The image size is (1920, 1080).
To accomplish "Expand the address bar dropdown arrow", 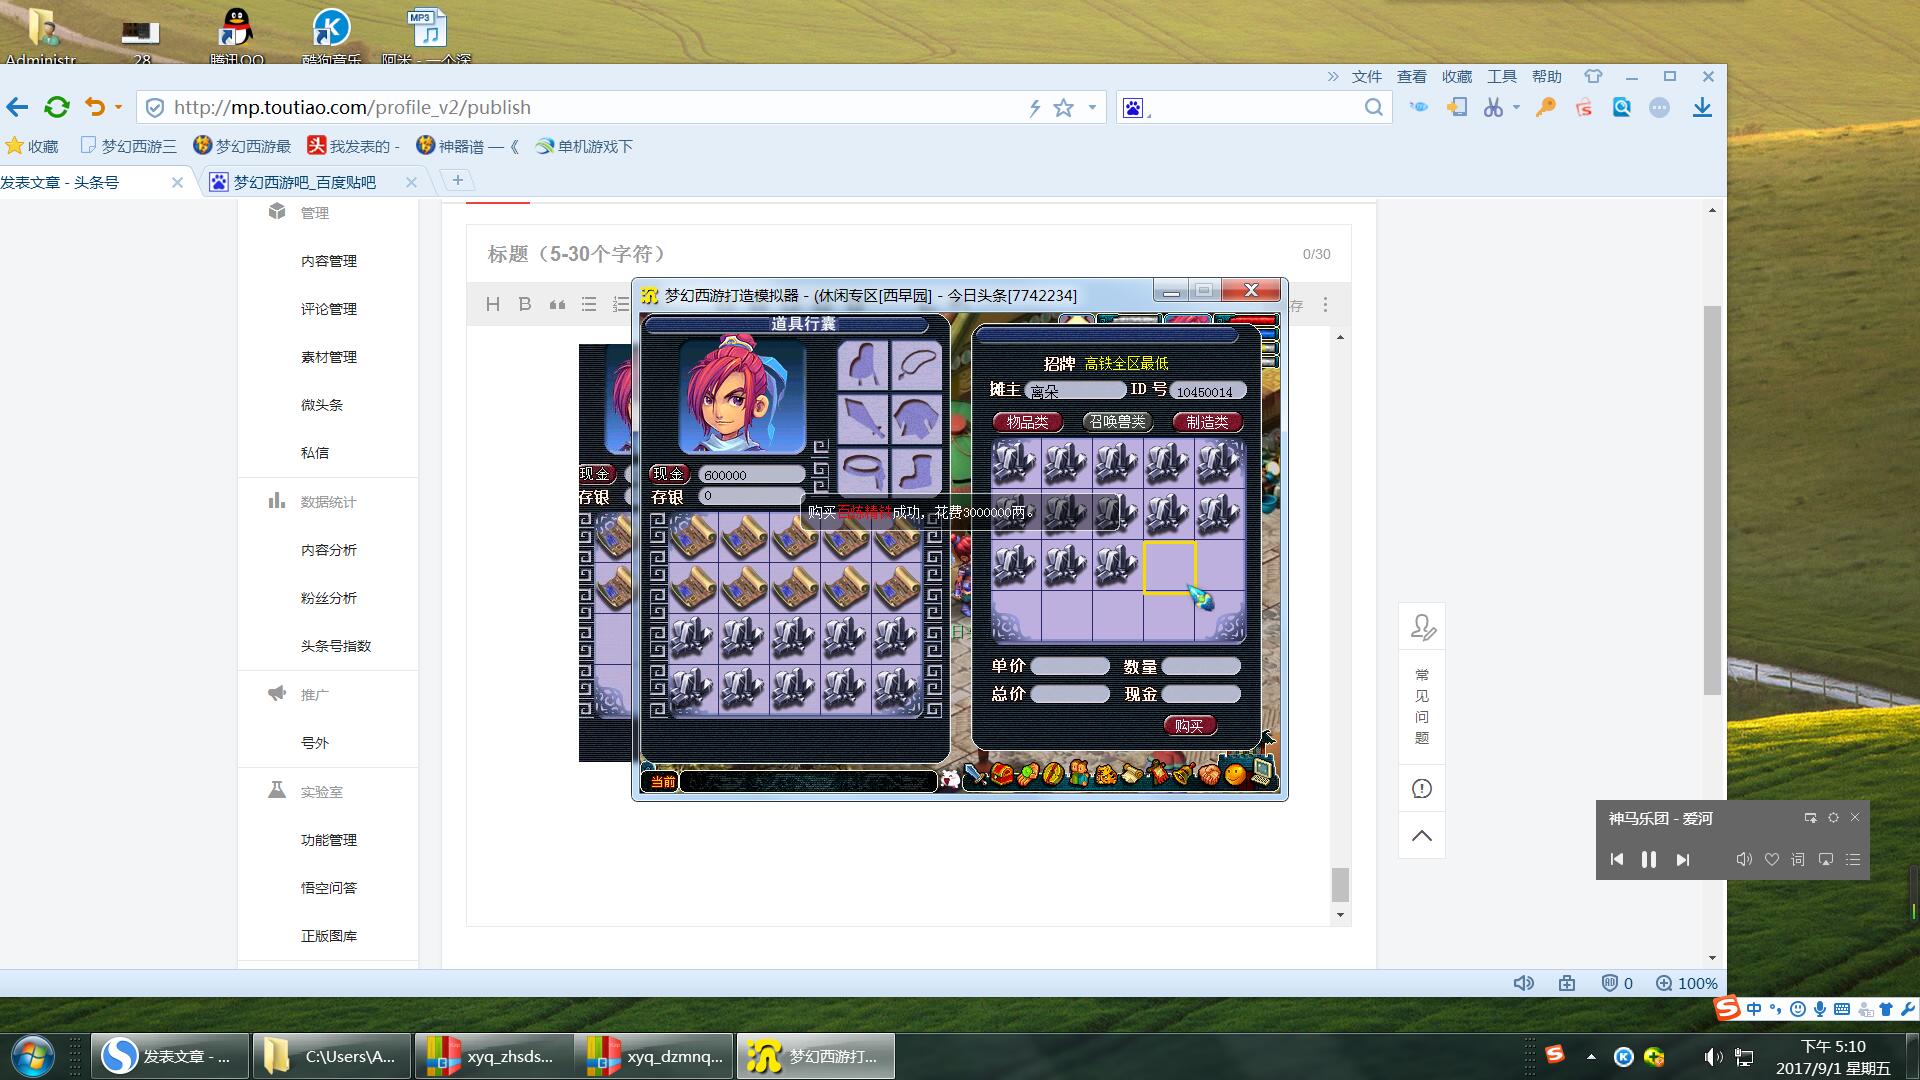I will point(1092,107).
